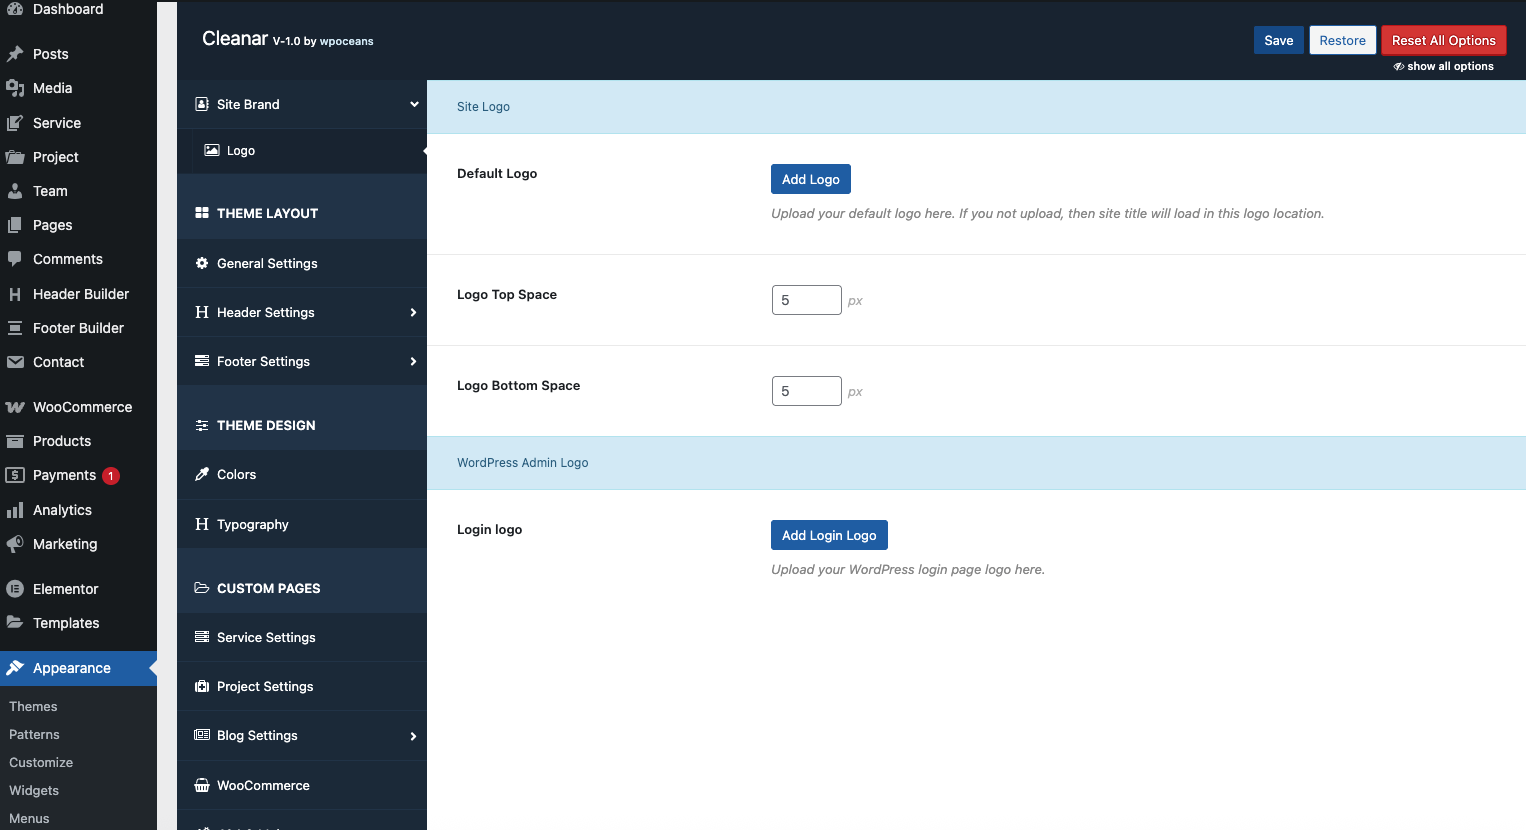This screenshot has width=1526, height=830.
Task: Click the red Reset All Options button
Action: point(1443,41)
